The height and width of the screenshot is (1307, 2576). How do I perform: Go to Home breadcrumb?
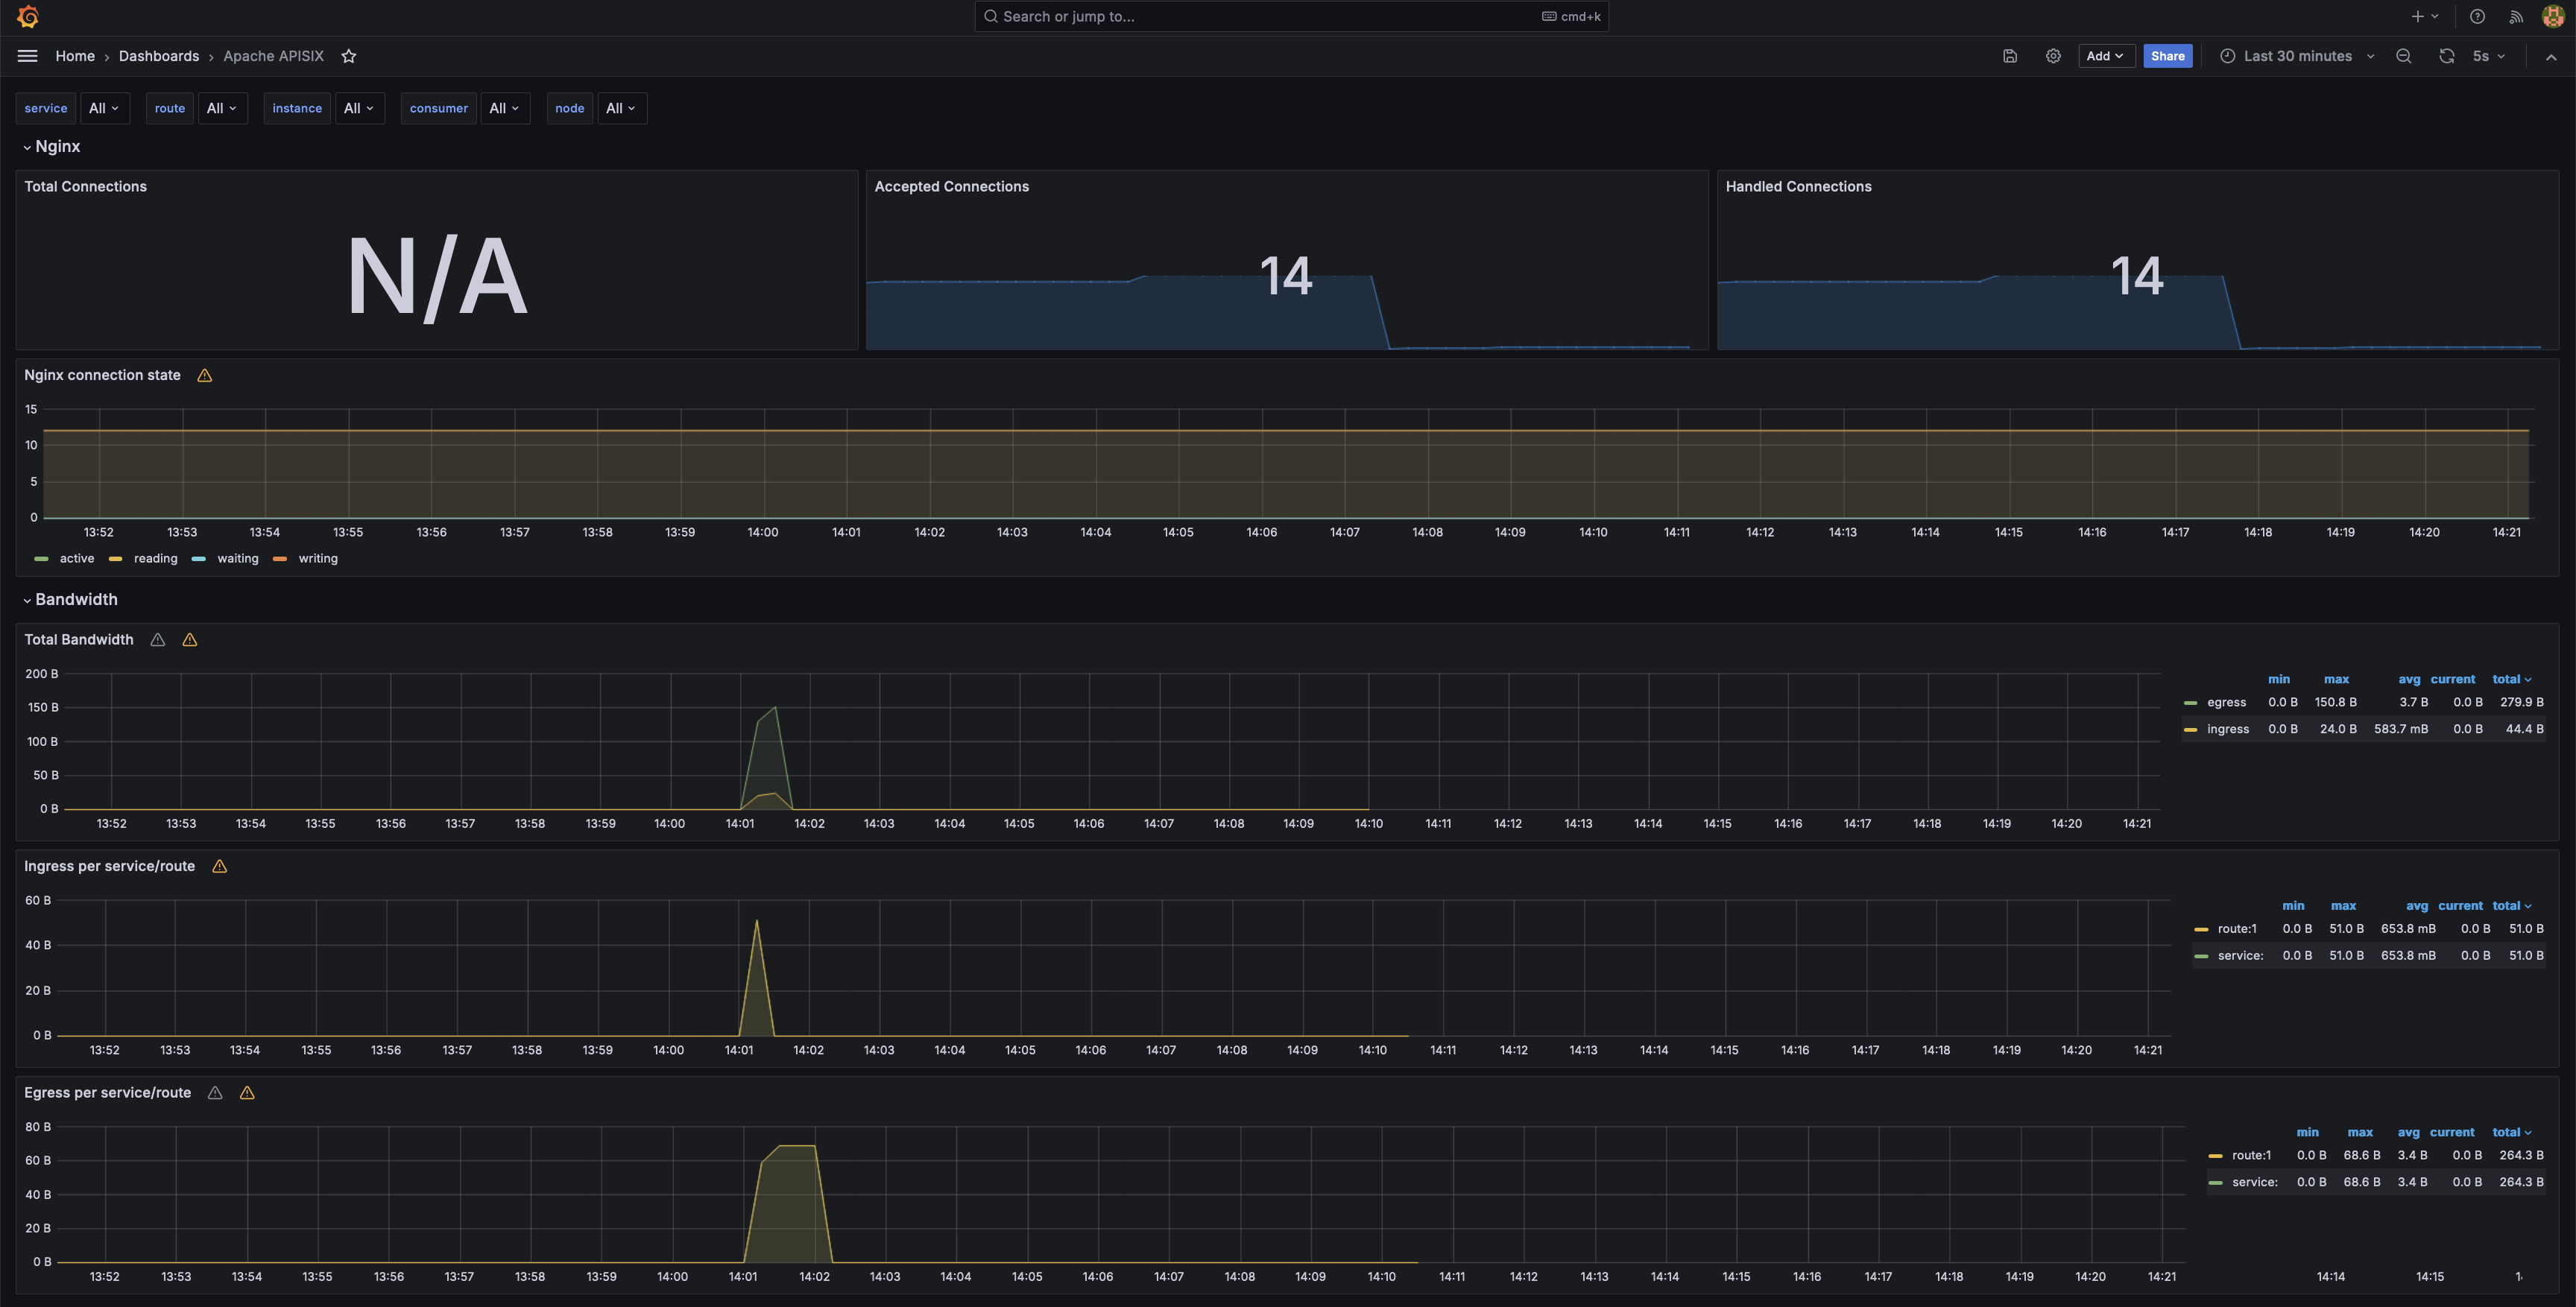click(x=75, y=56)
